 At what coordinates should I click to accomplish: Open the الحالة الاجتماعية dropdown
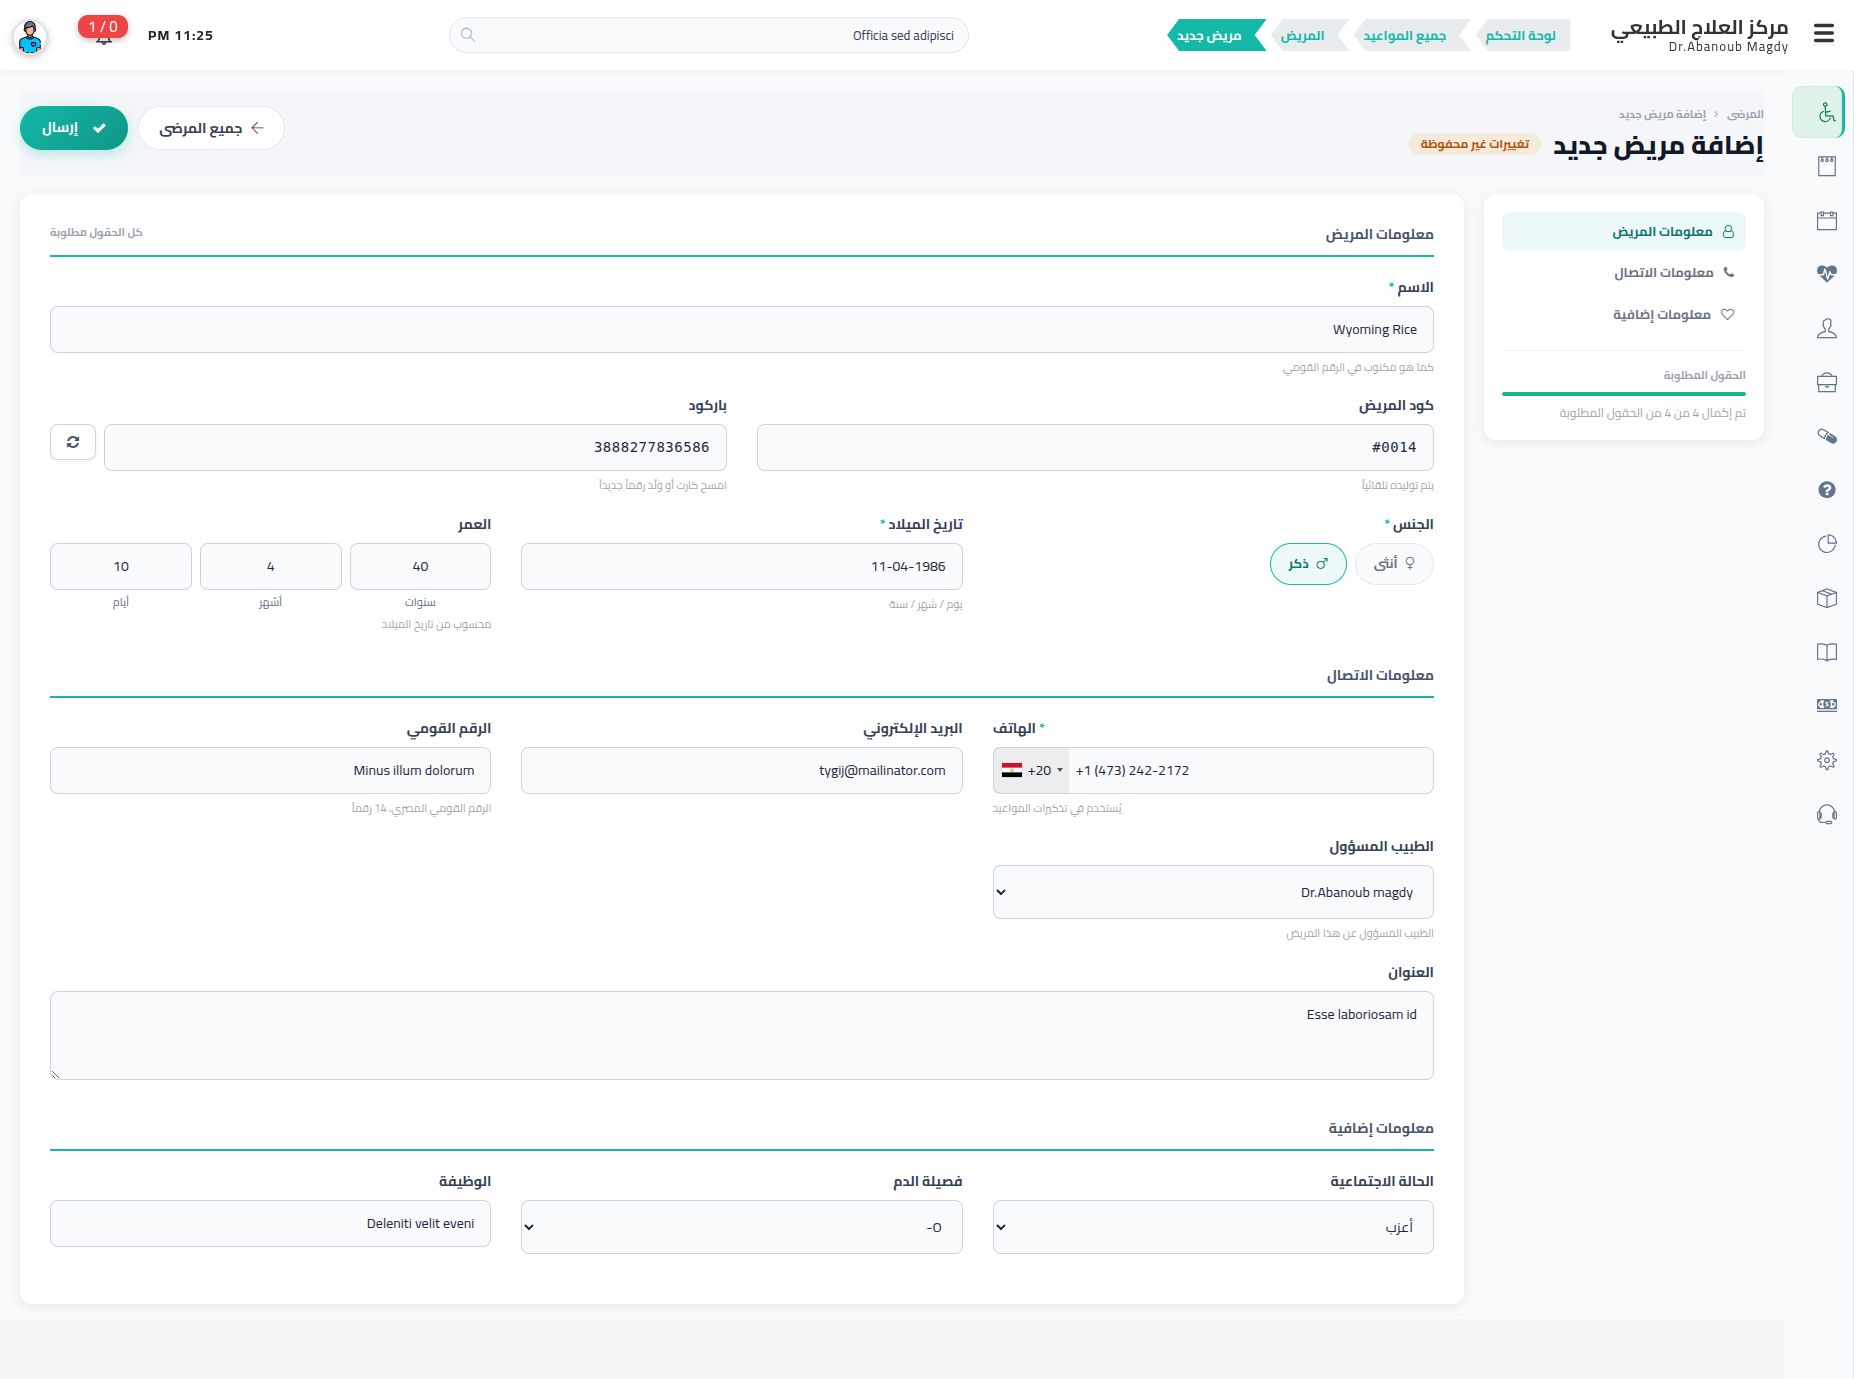[1213, 1227]
